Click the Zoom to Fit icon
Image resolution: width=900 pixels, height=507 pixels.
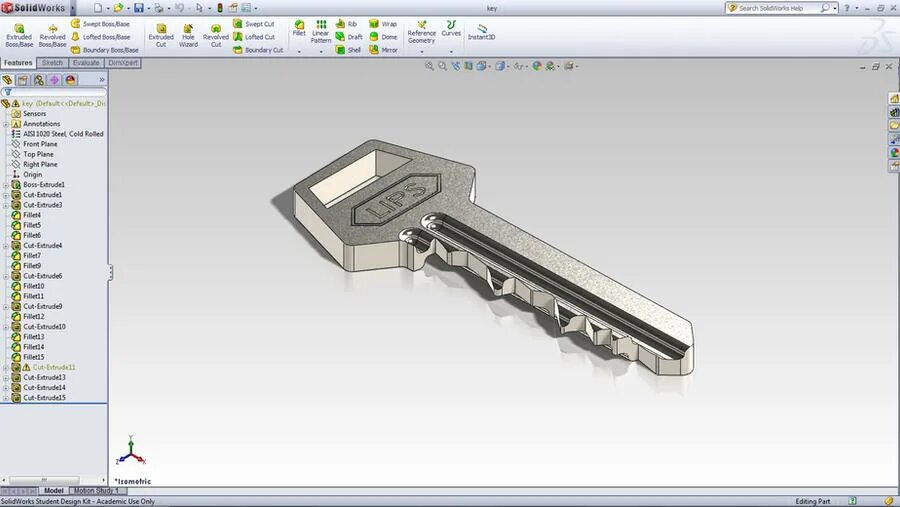pos(429,66)
